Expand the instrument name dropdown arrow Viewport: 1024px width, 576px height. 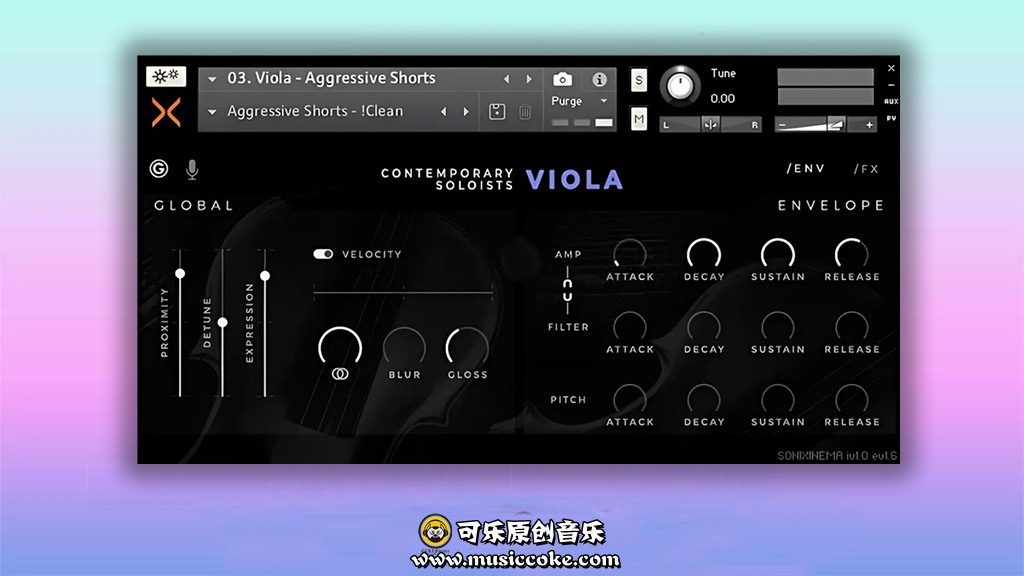coord(212,79)
